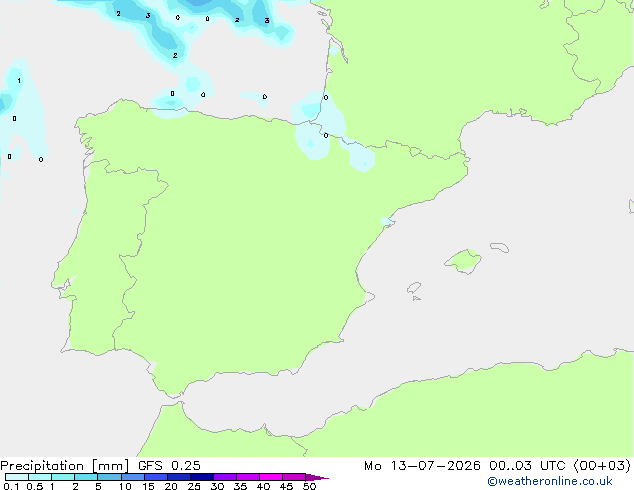Click the legend label '25'

click(194, 486)
